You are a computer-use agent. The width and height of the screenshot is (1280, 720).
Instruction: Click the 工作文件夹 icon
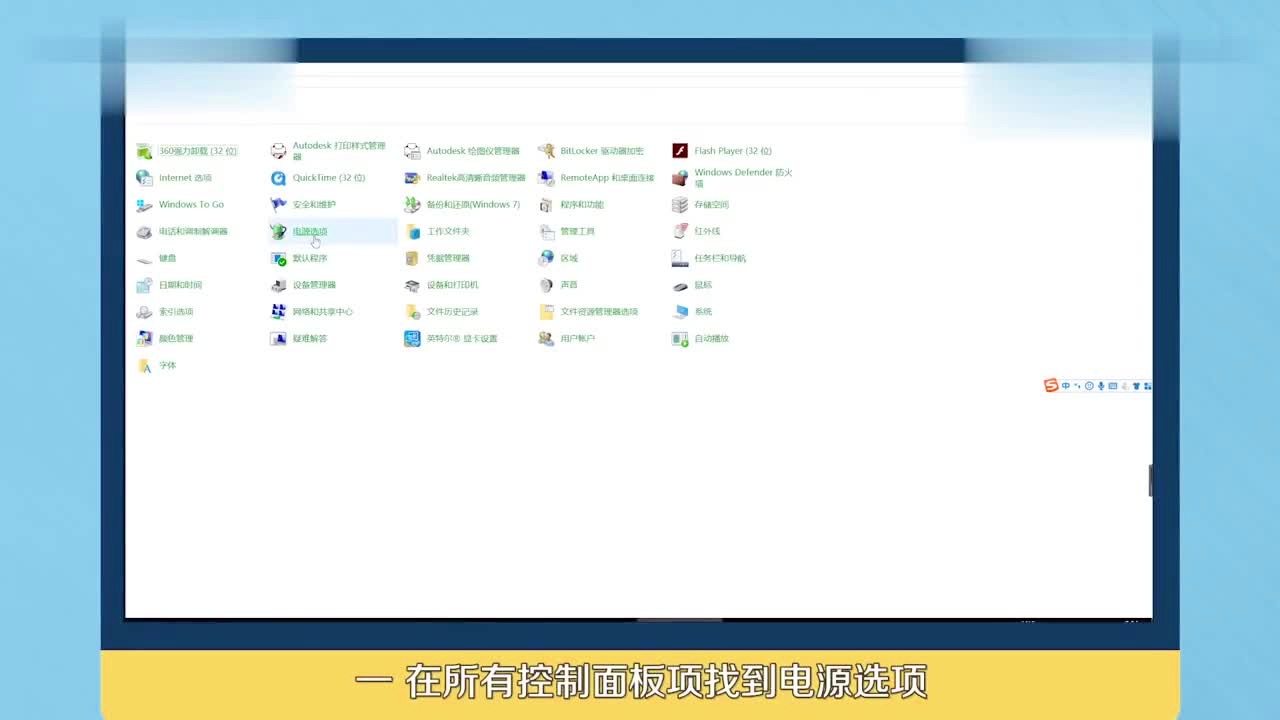coord(412,232)
